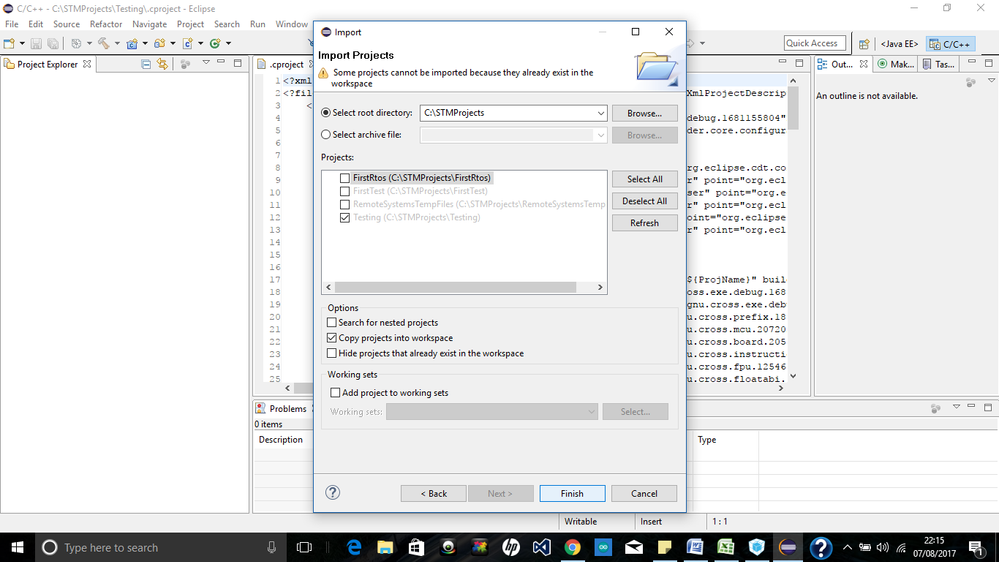Switch to the Java EE perspective
Viewport: 999px width, 562px height.
click(x=899, y=44)
